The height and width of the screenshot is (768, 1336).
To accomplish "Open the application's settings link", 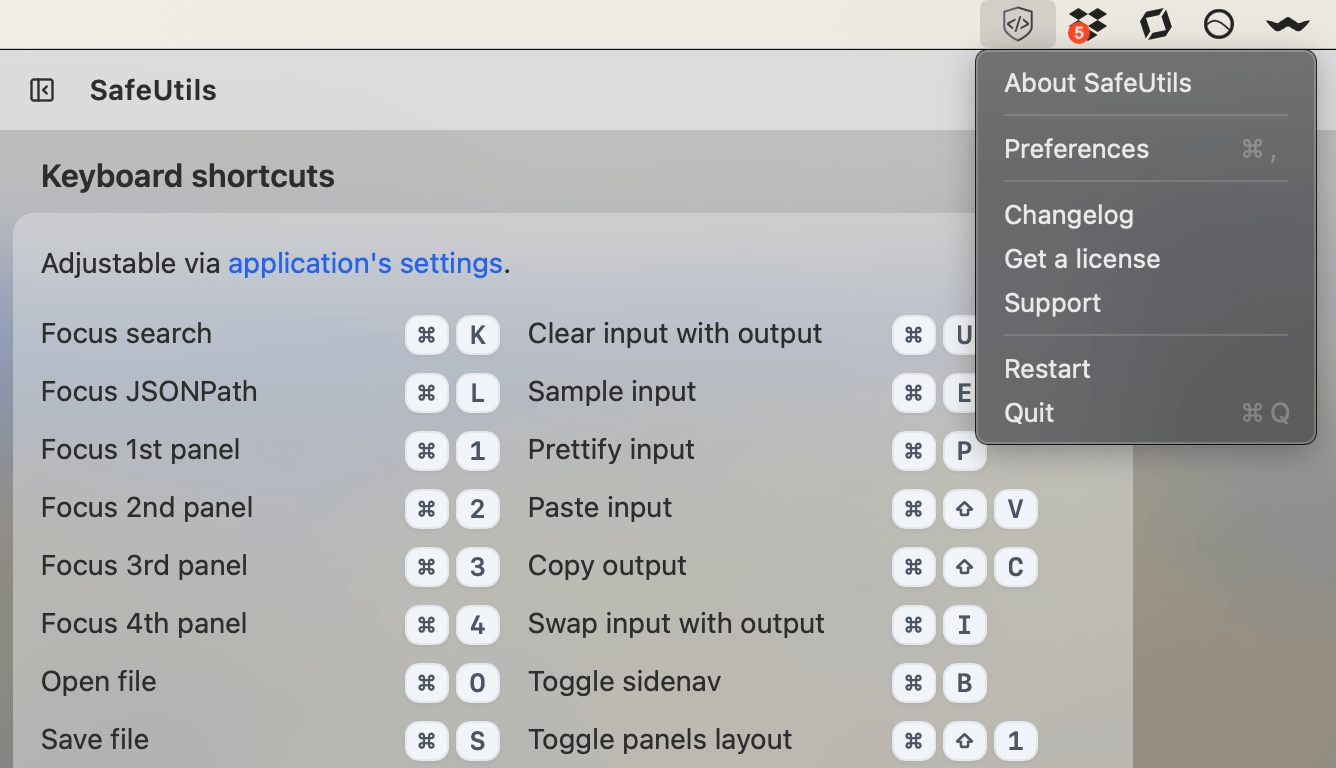I will [x=365, y=264].
